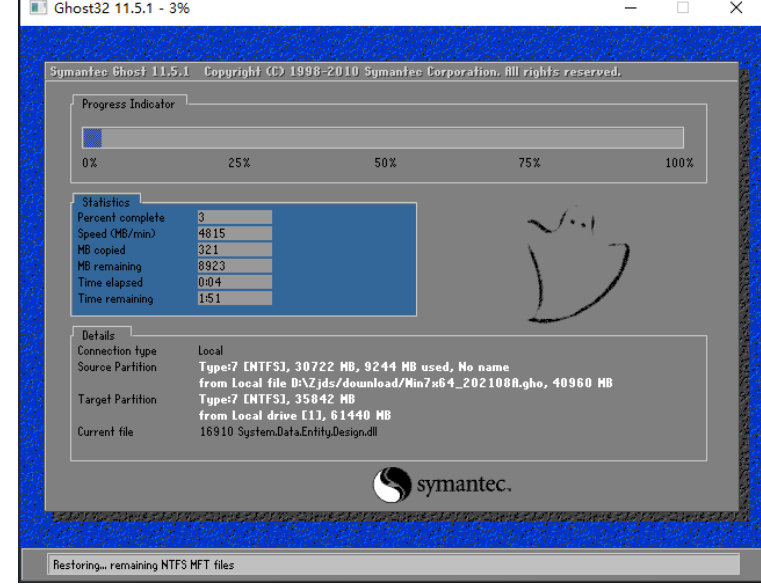Click the 0% progress scale marker
The image size is (761, 585).
coord(89,163)
